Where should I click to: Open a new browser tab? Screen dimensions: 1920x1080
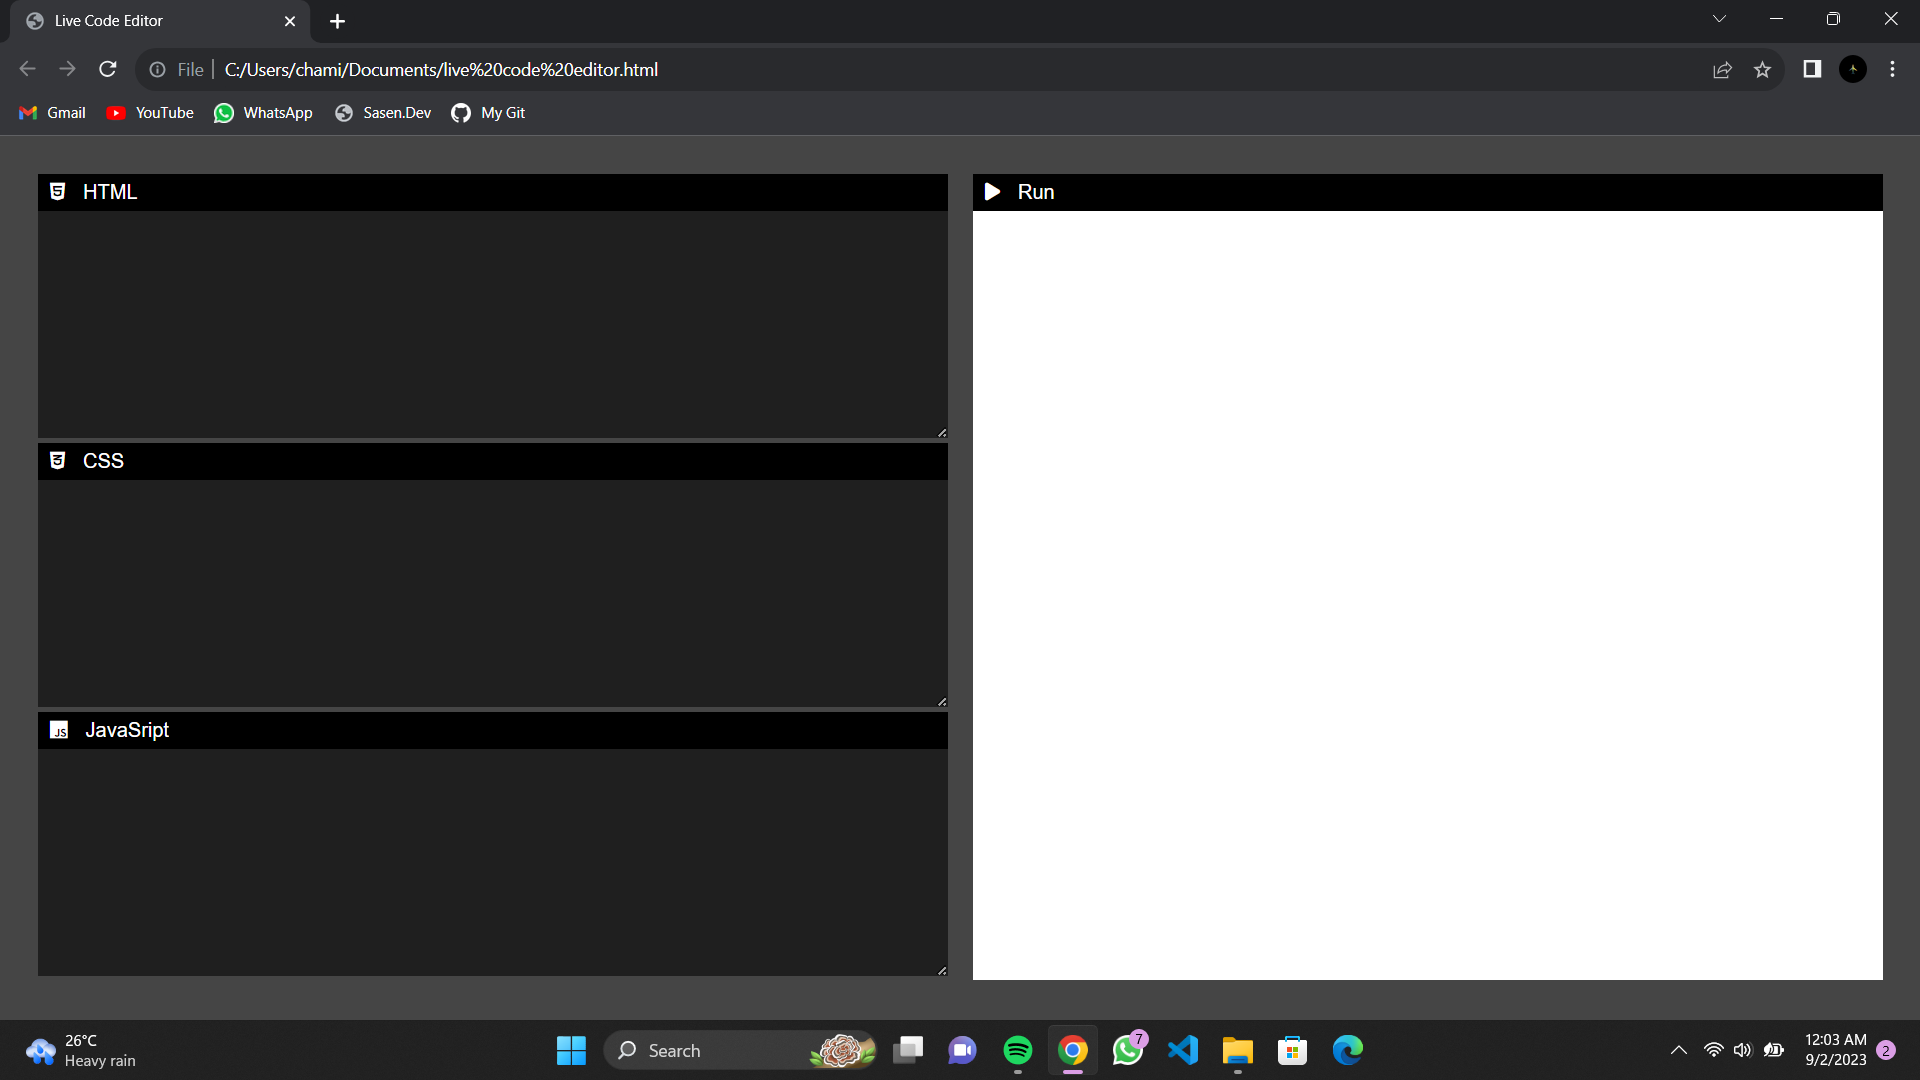(337, 21)
